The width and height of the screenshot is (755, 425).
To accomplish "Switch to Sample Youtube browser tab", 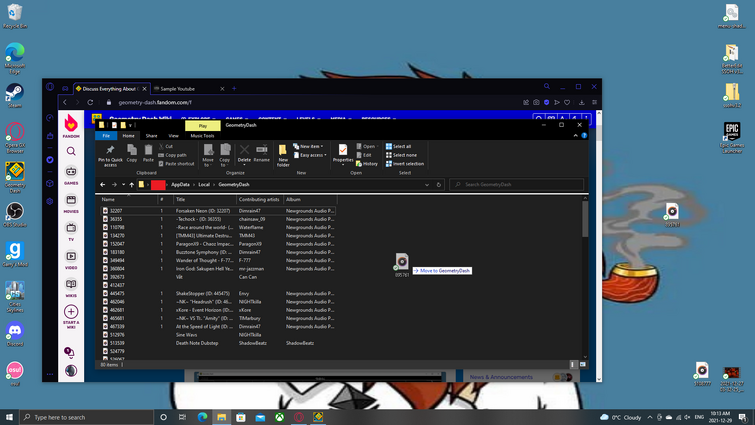I will click(x=189, y=89).
